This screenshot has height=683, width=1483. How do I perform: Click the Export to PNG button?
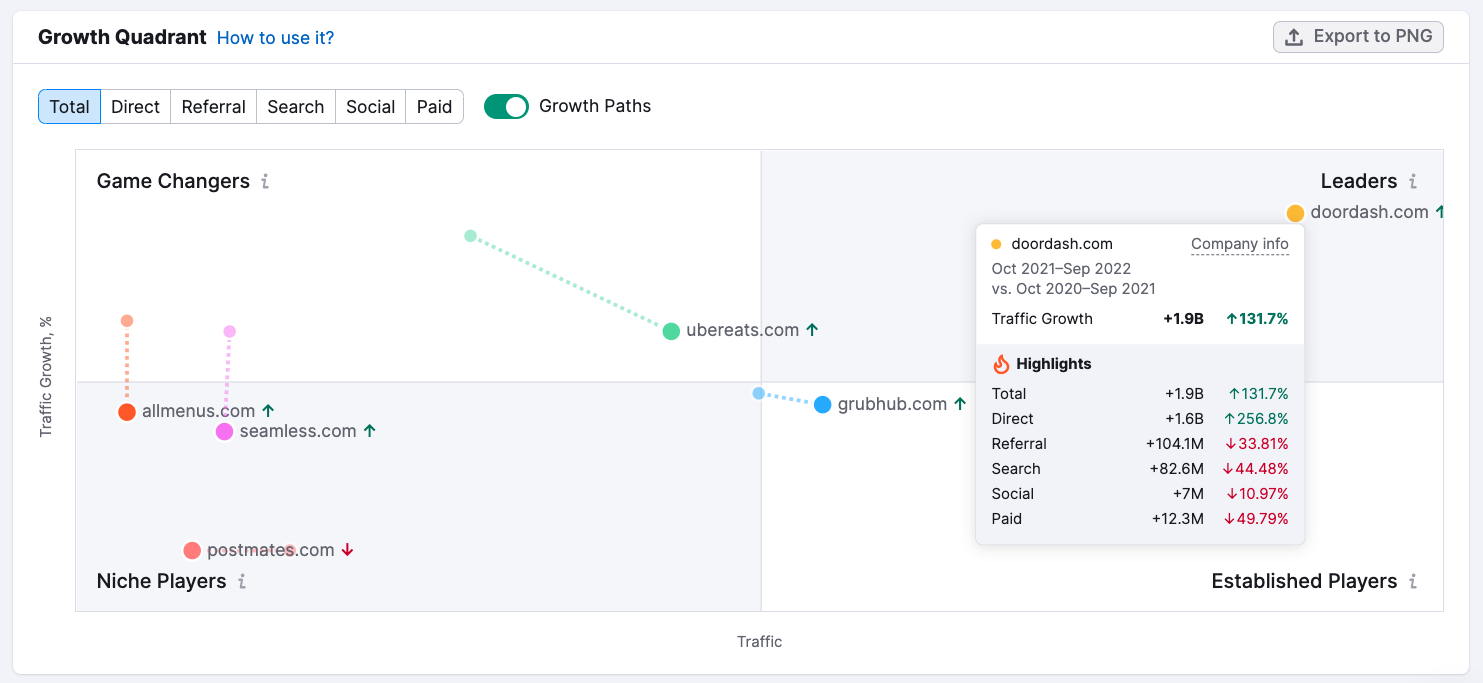[x=1358, y=37]
